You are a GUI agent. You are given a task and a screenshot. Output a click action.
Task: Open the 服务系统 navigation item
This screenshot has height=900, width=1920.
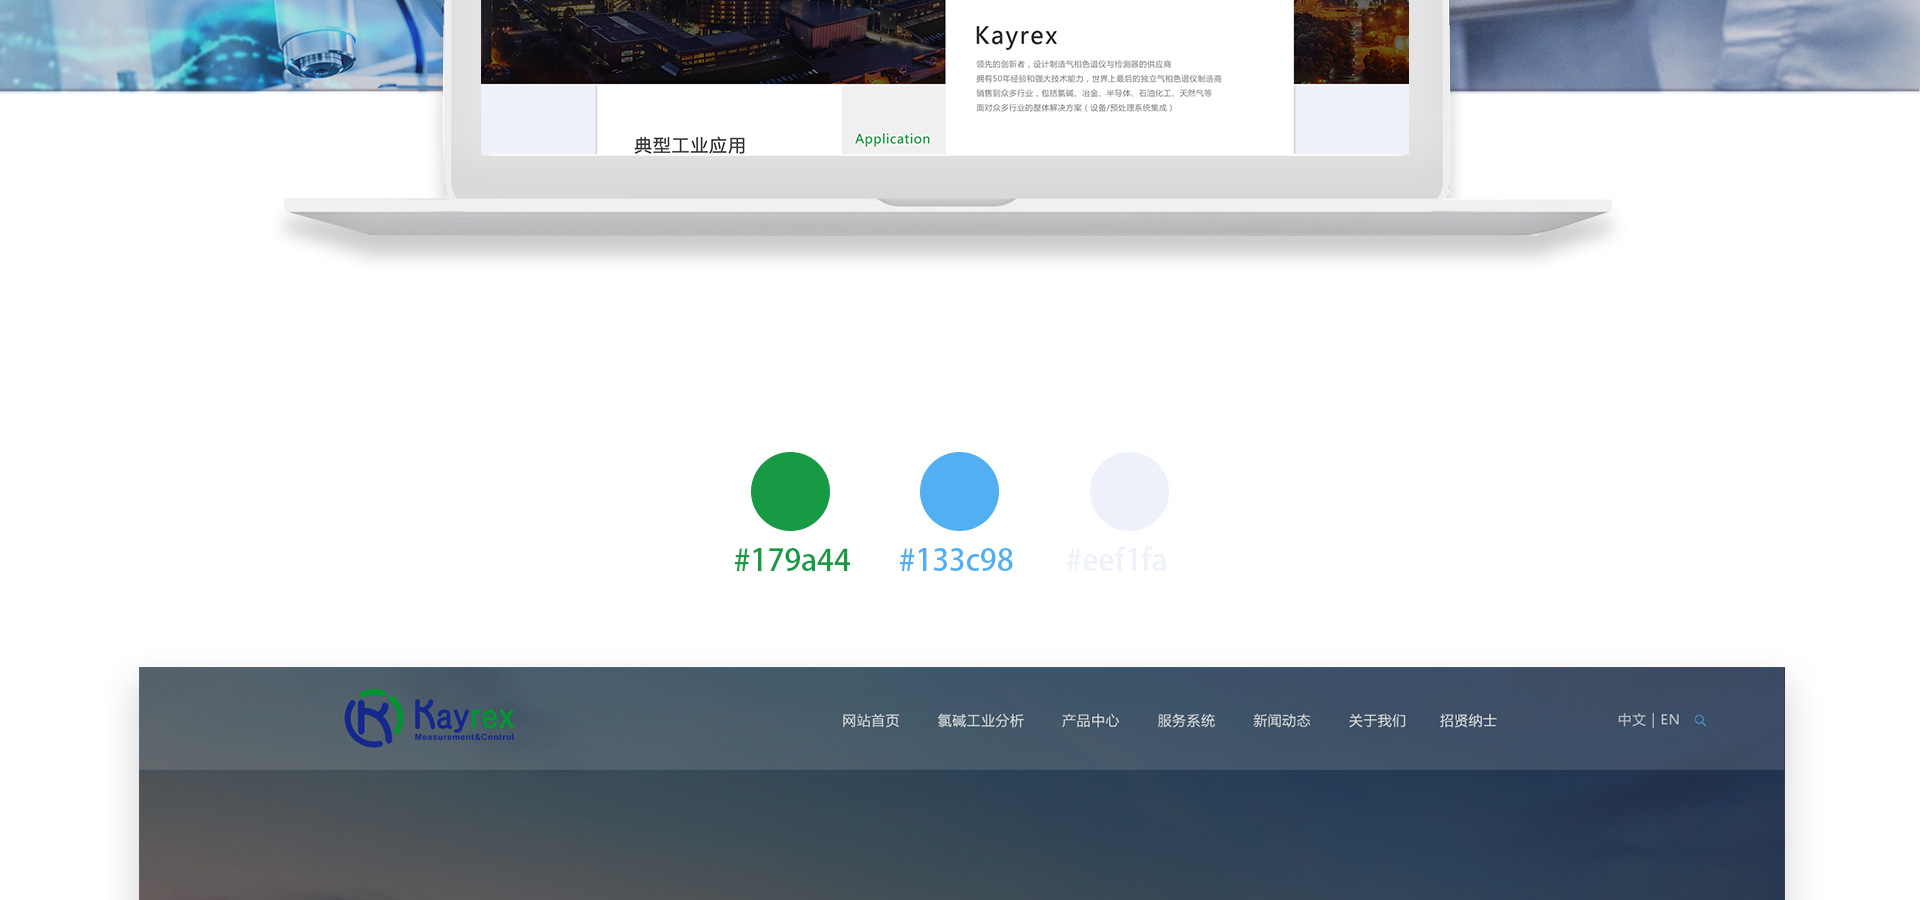pos(1186,721)
